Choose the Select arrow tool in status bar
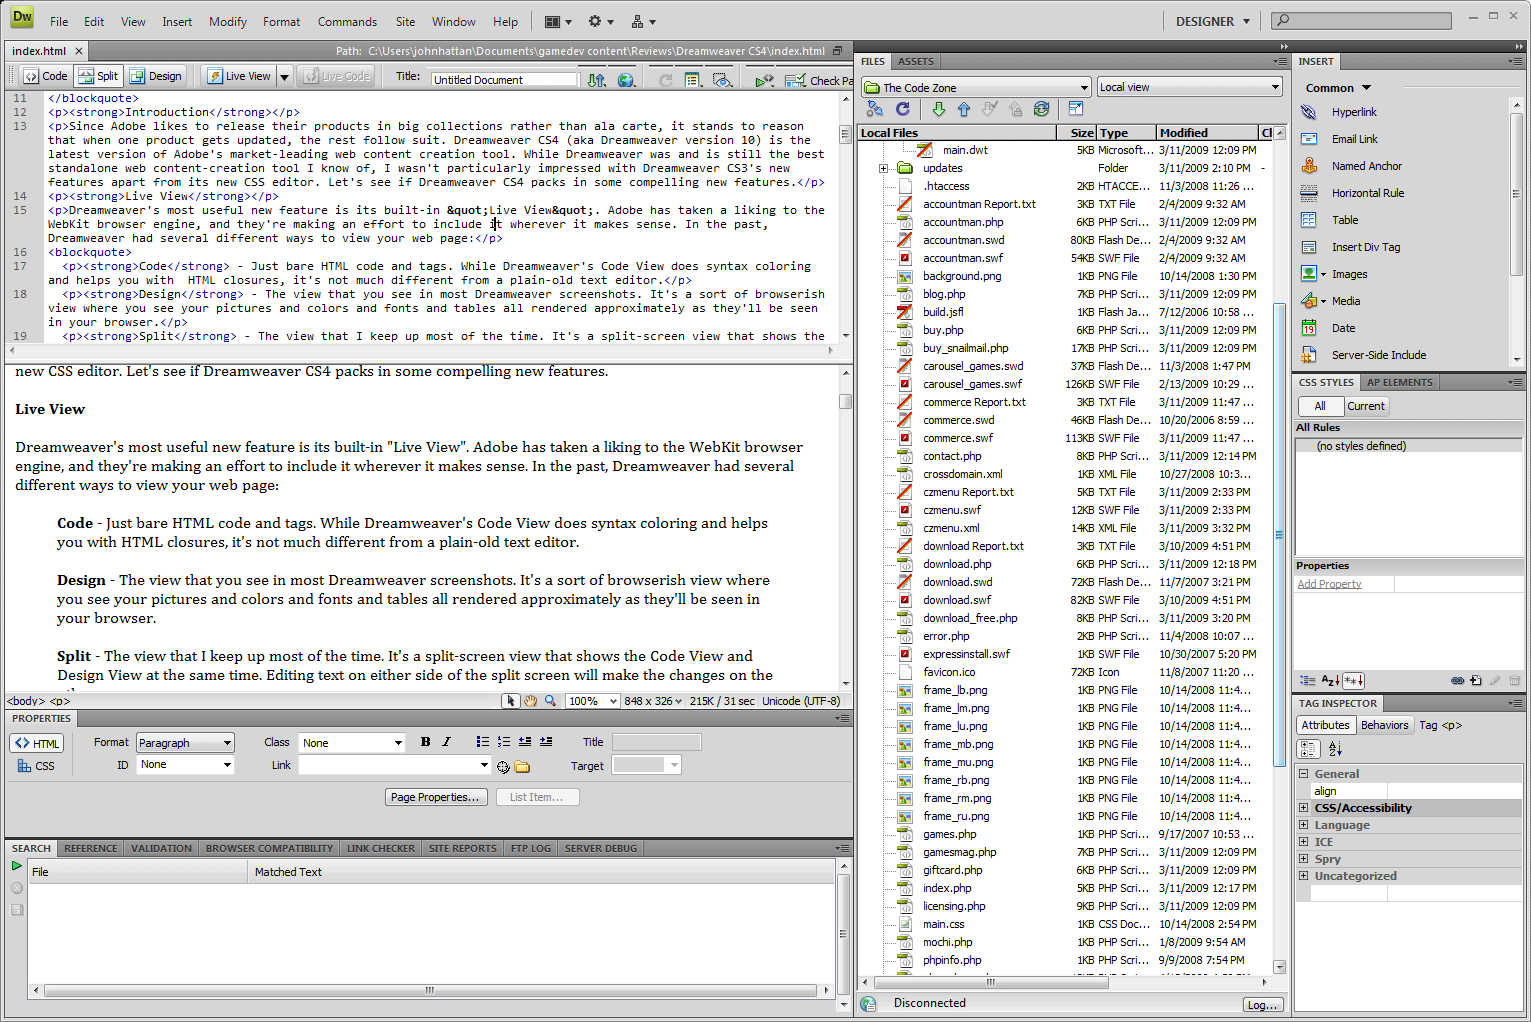 pyautogui.click(x=511, y=701)
